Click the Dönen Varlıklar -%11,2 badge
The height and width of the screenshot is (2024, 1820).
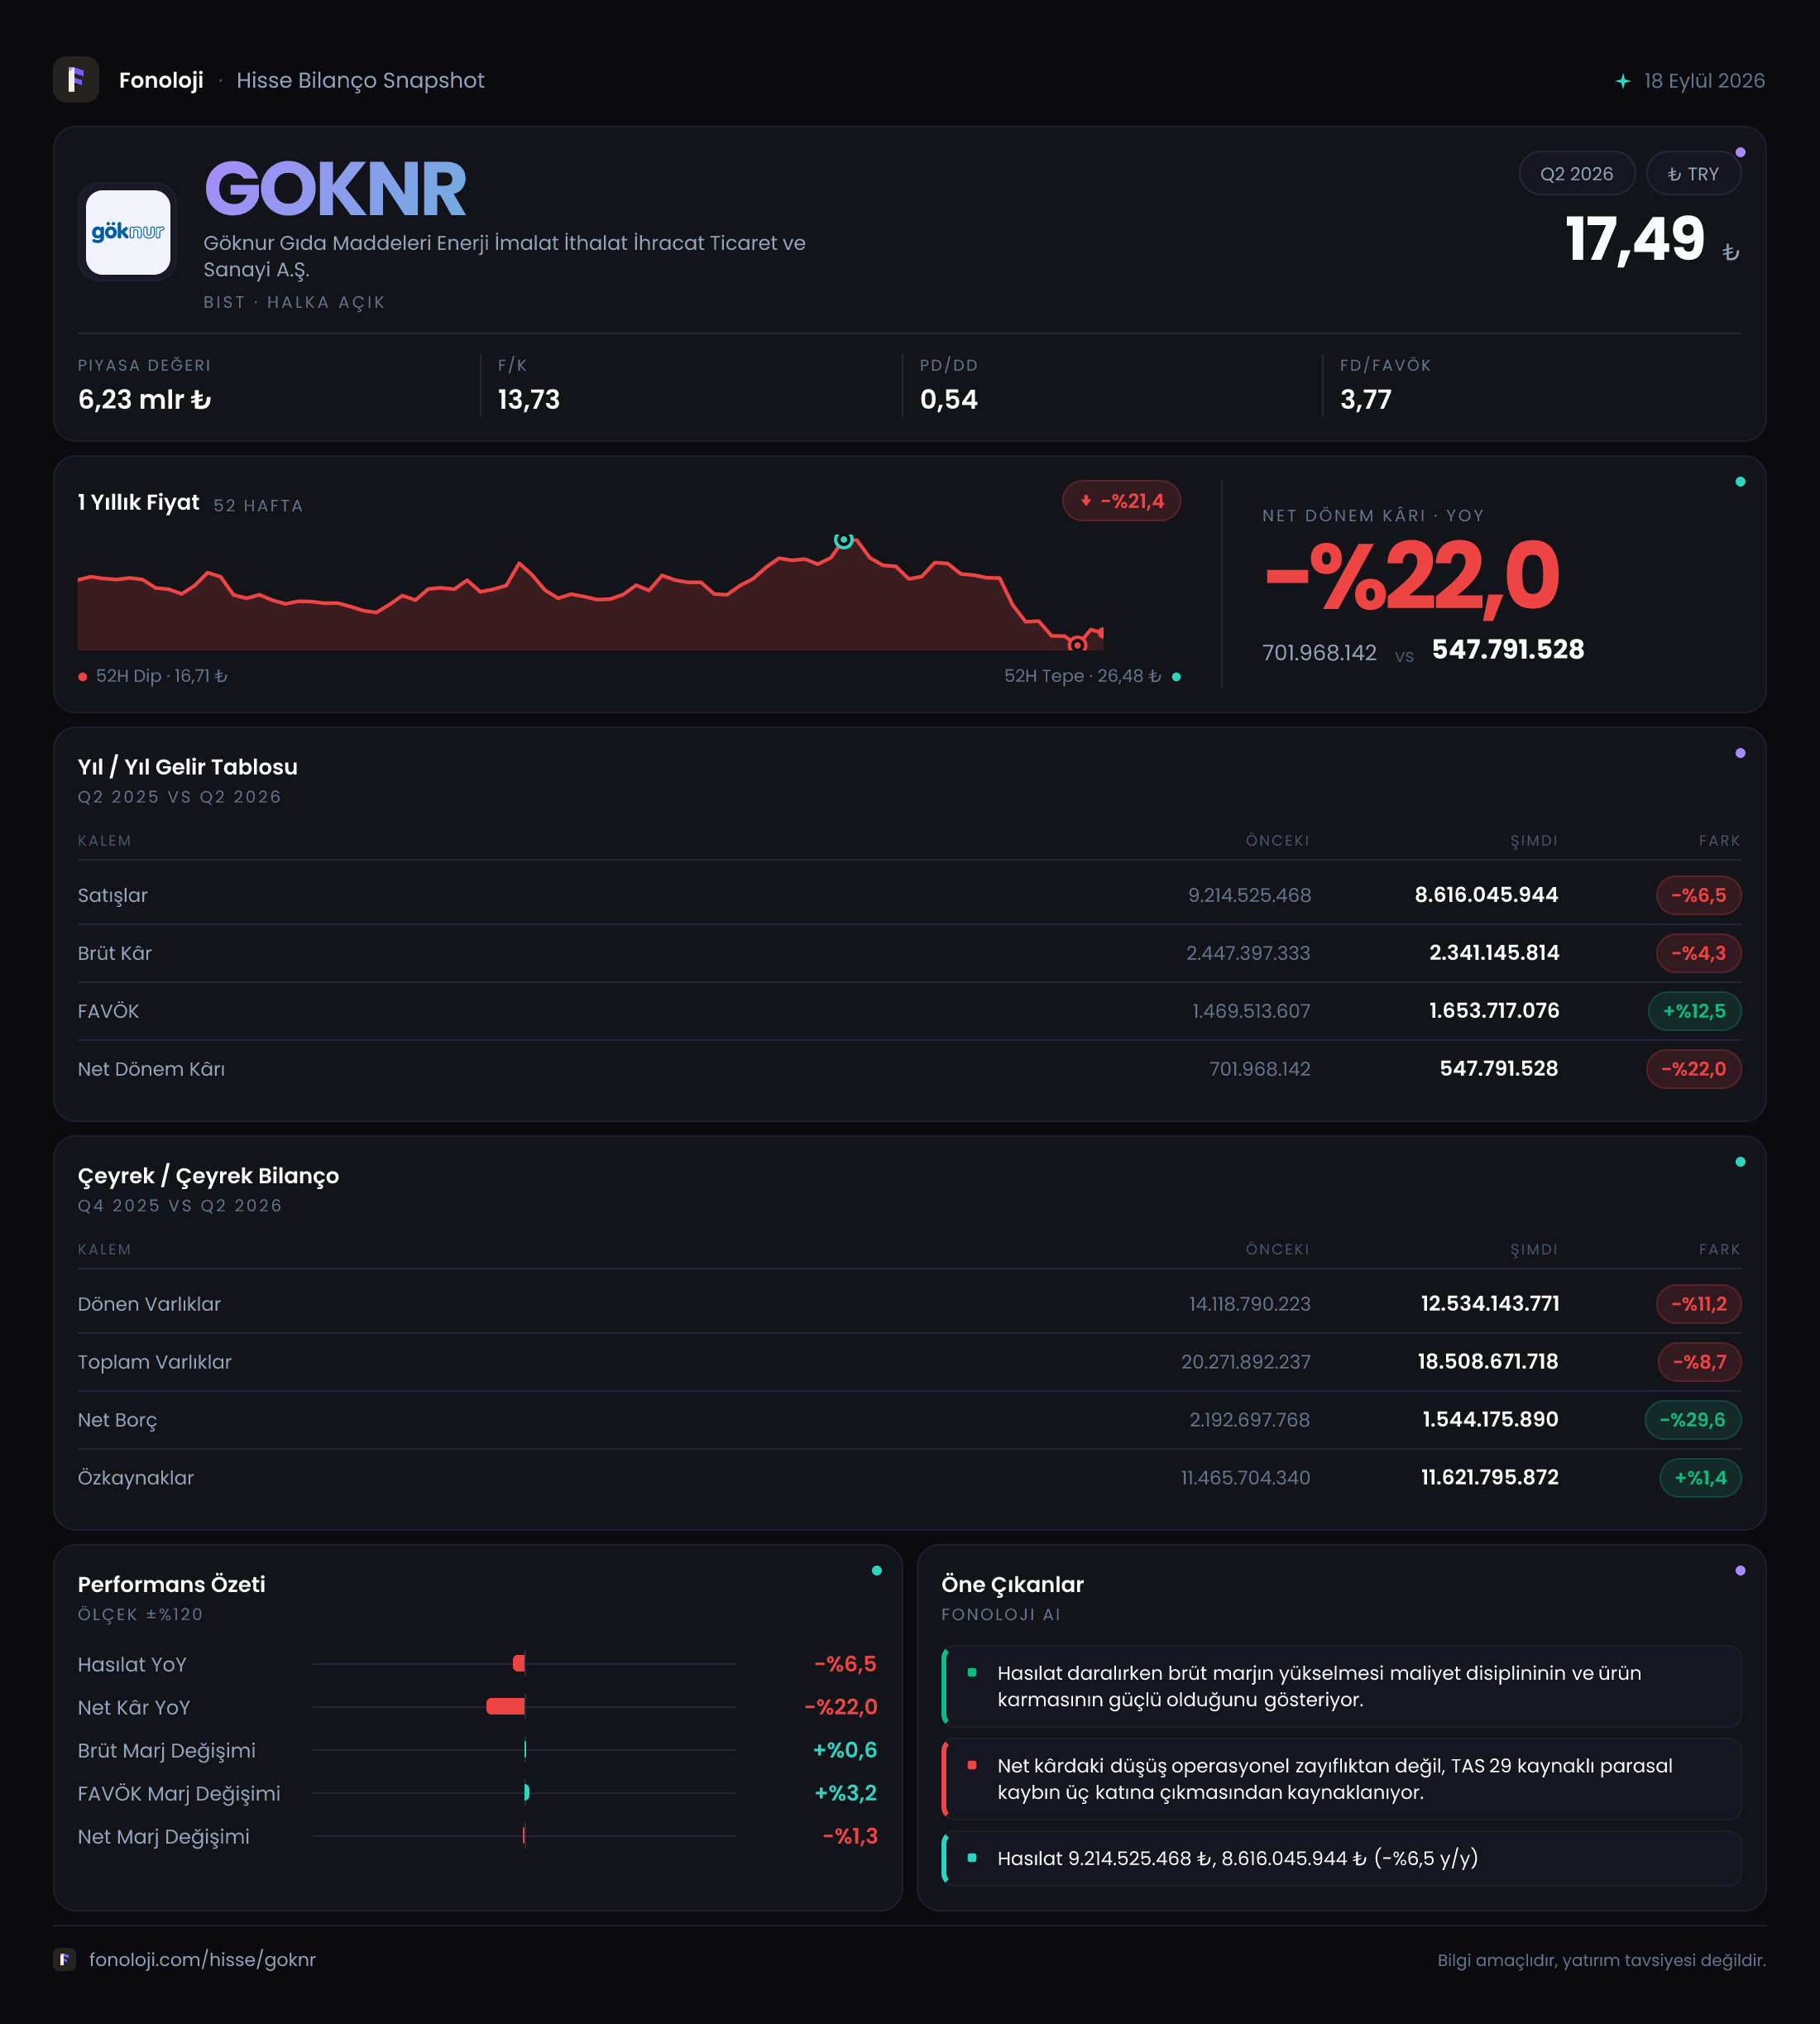(1698, 1304)
